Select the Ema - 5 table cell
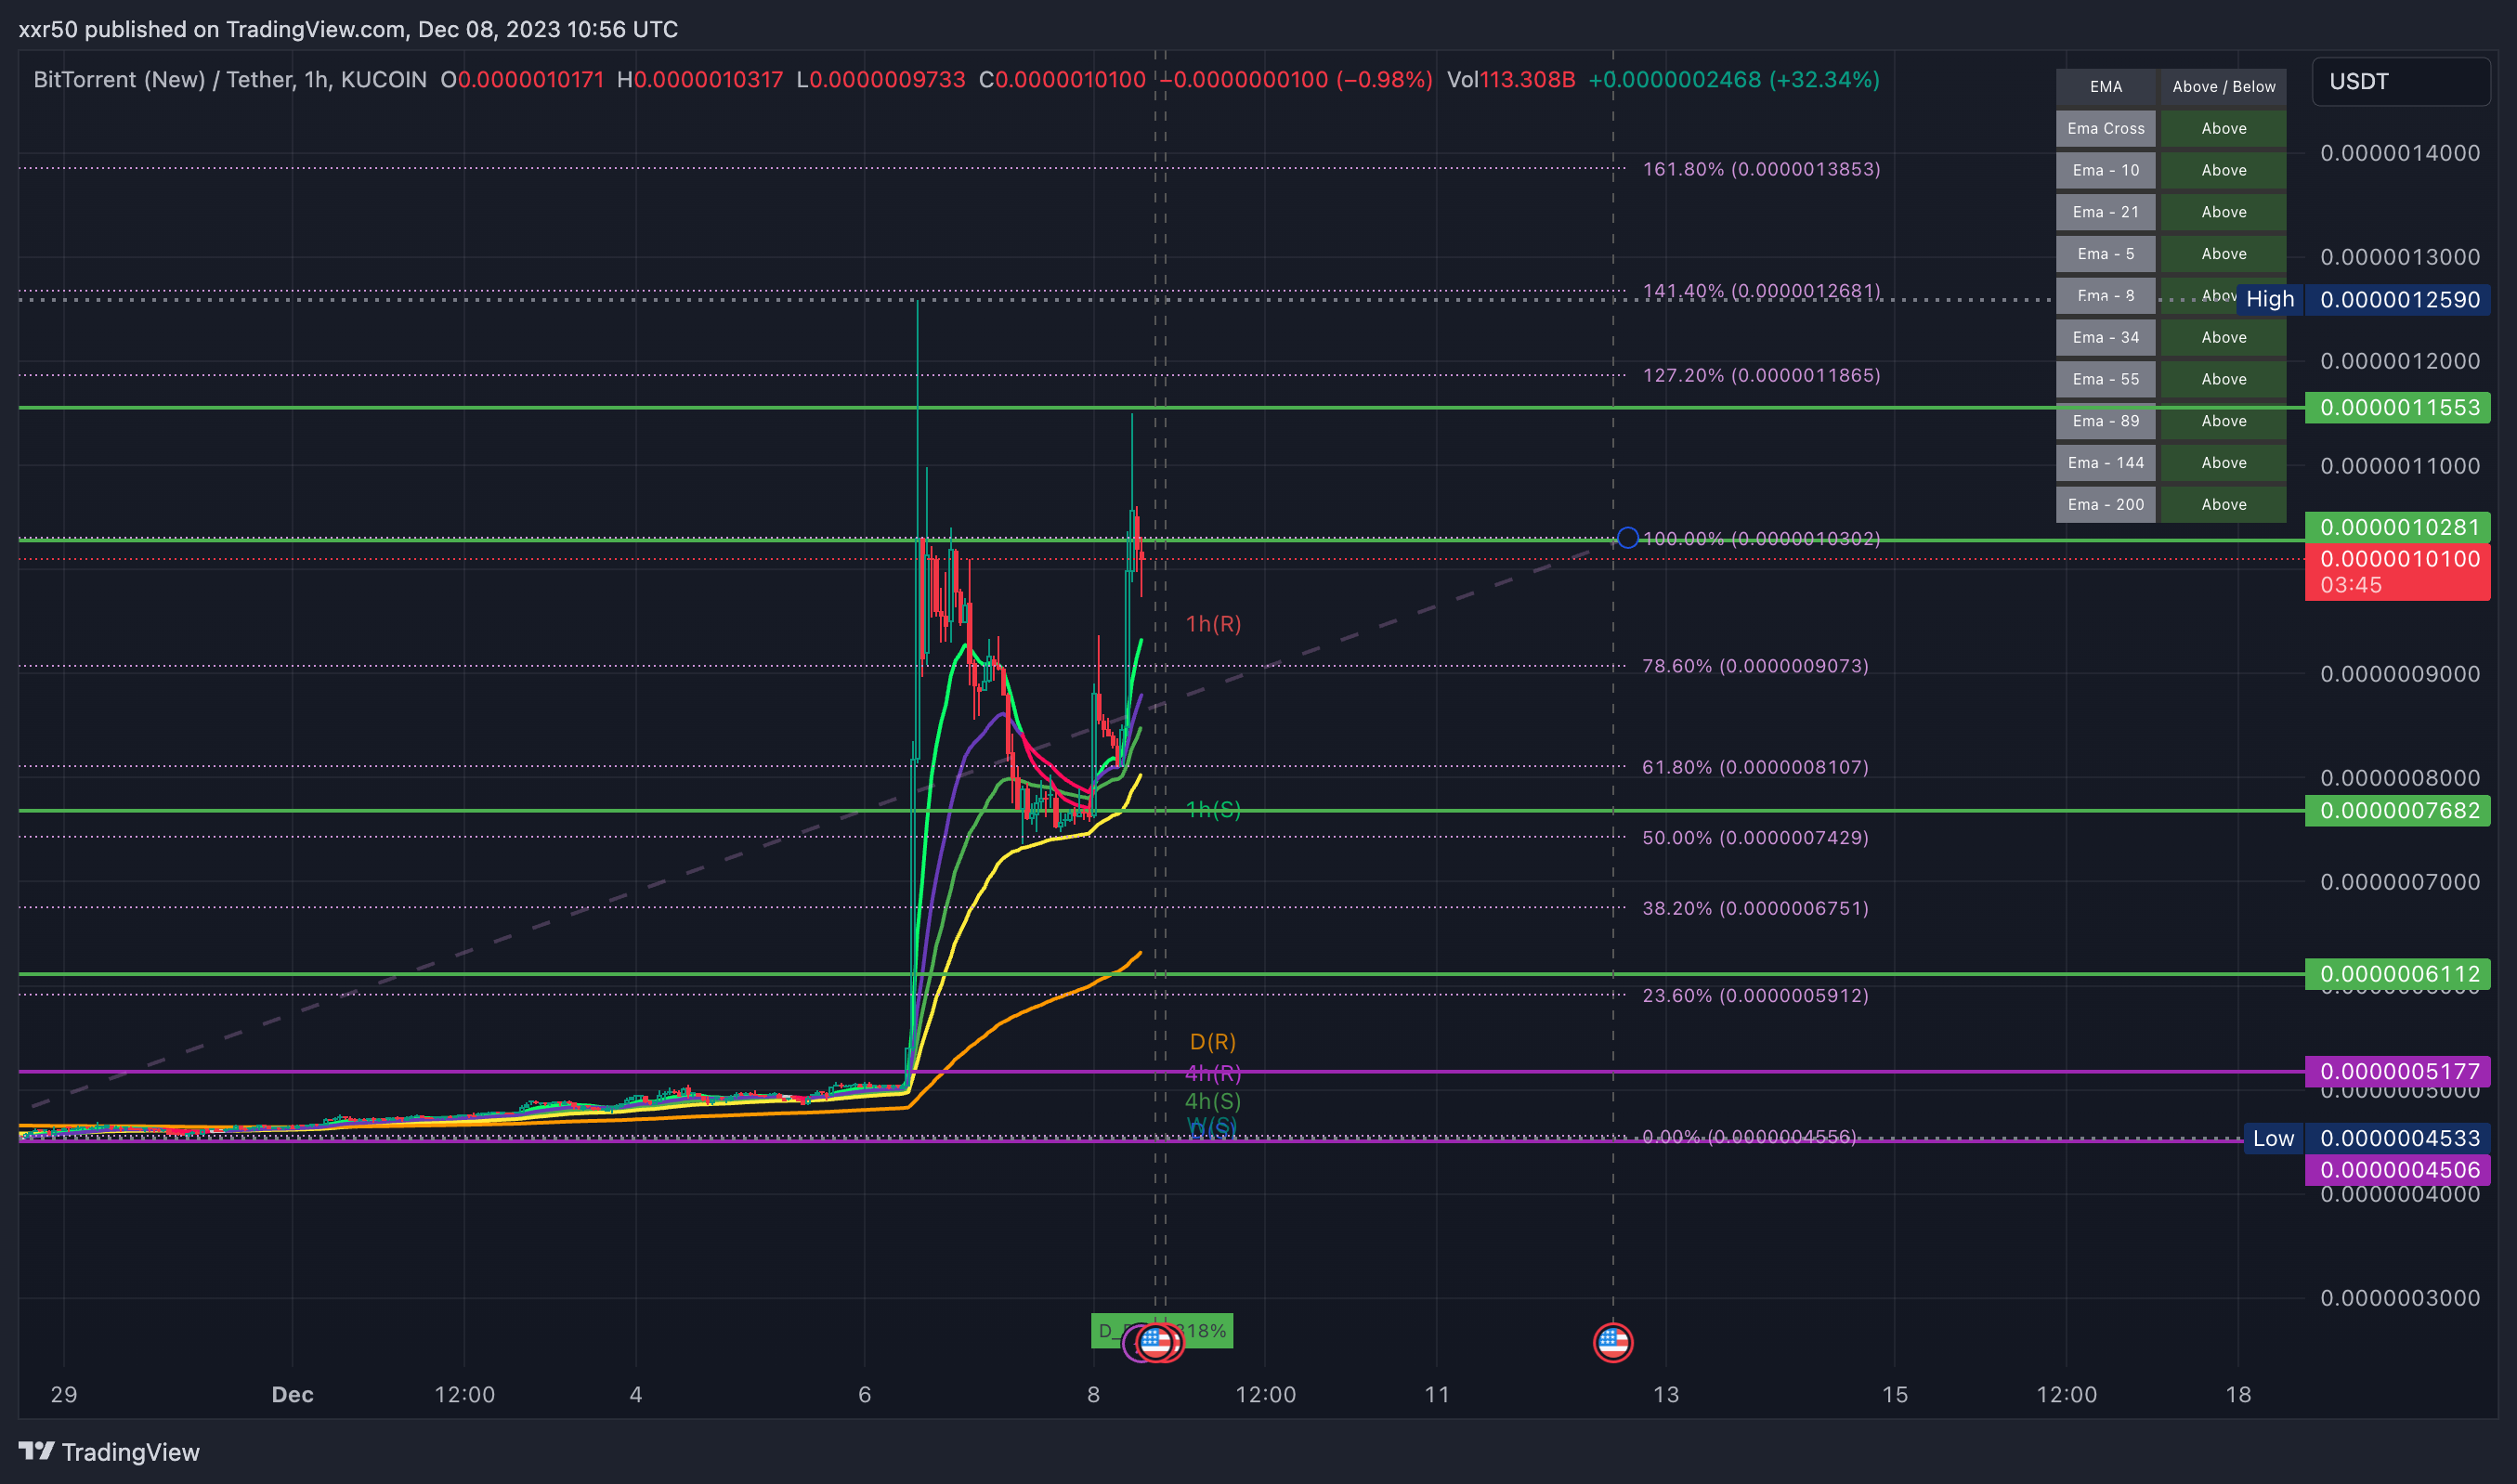Screen dimensions: 2517x1484 click(2105, 254)
